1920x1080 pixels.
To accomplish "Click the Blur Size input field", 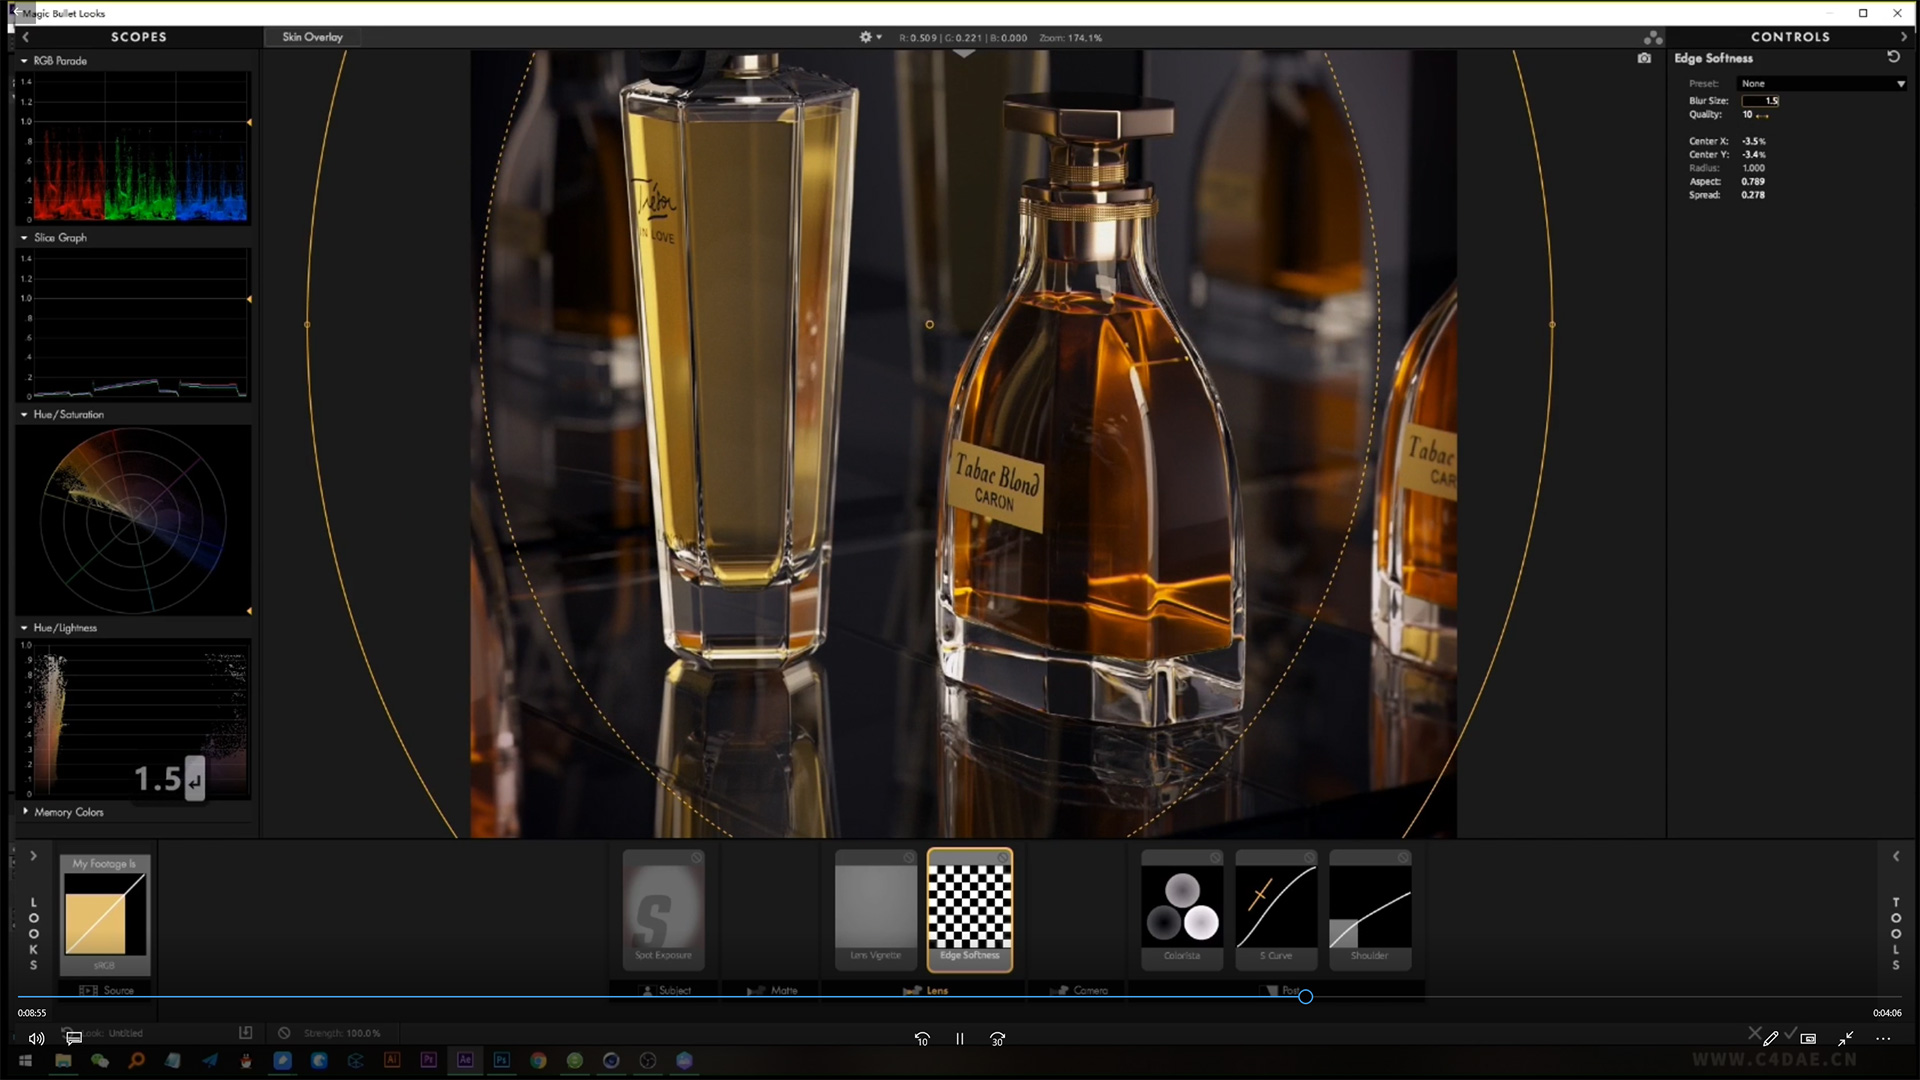I will coord(1760,101).
